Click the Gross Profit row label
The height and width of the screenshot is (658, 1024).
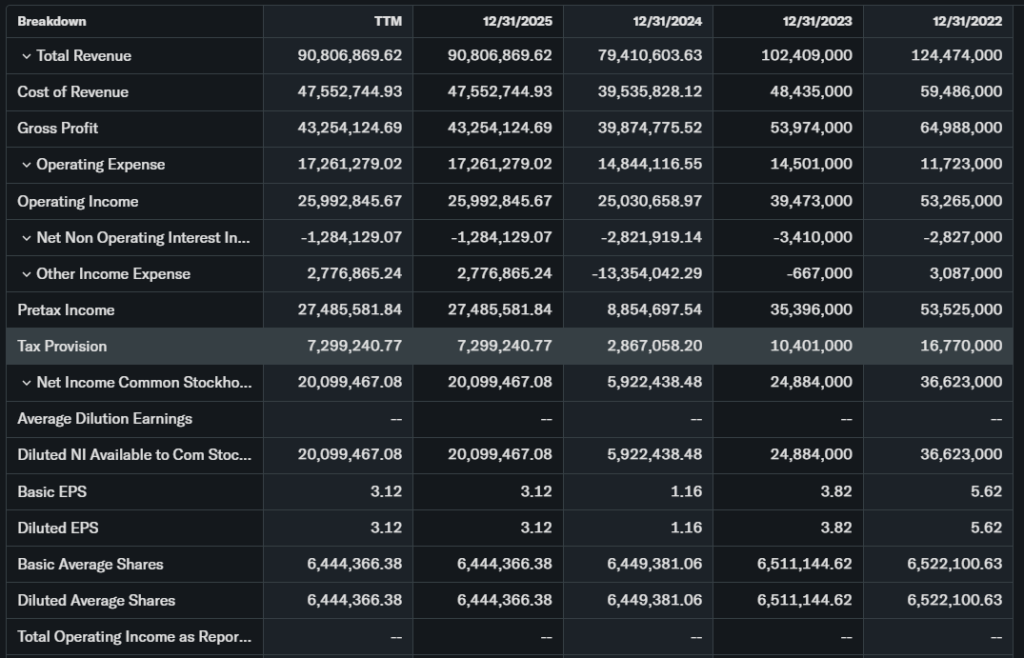coord(58,128)
